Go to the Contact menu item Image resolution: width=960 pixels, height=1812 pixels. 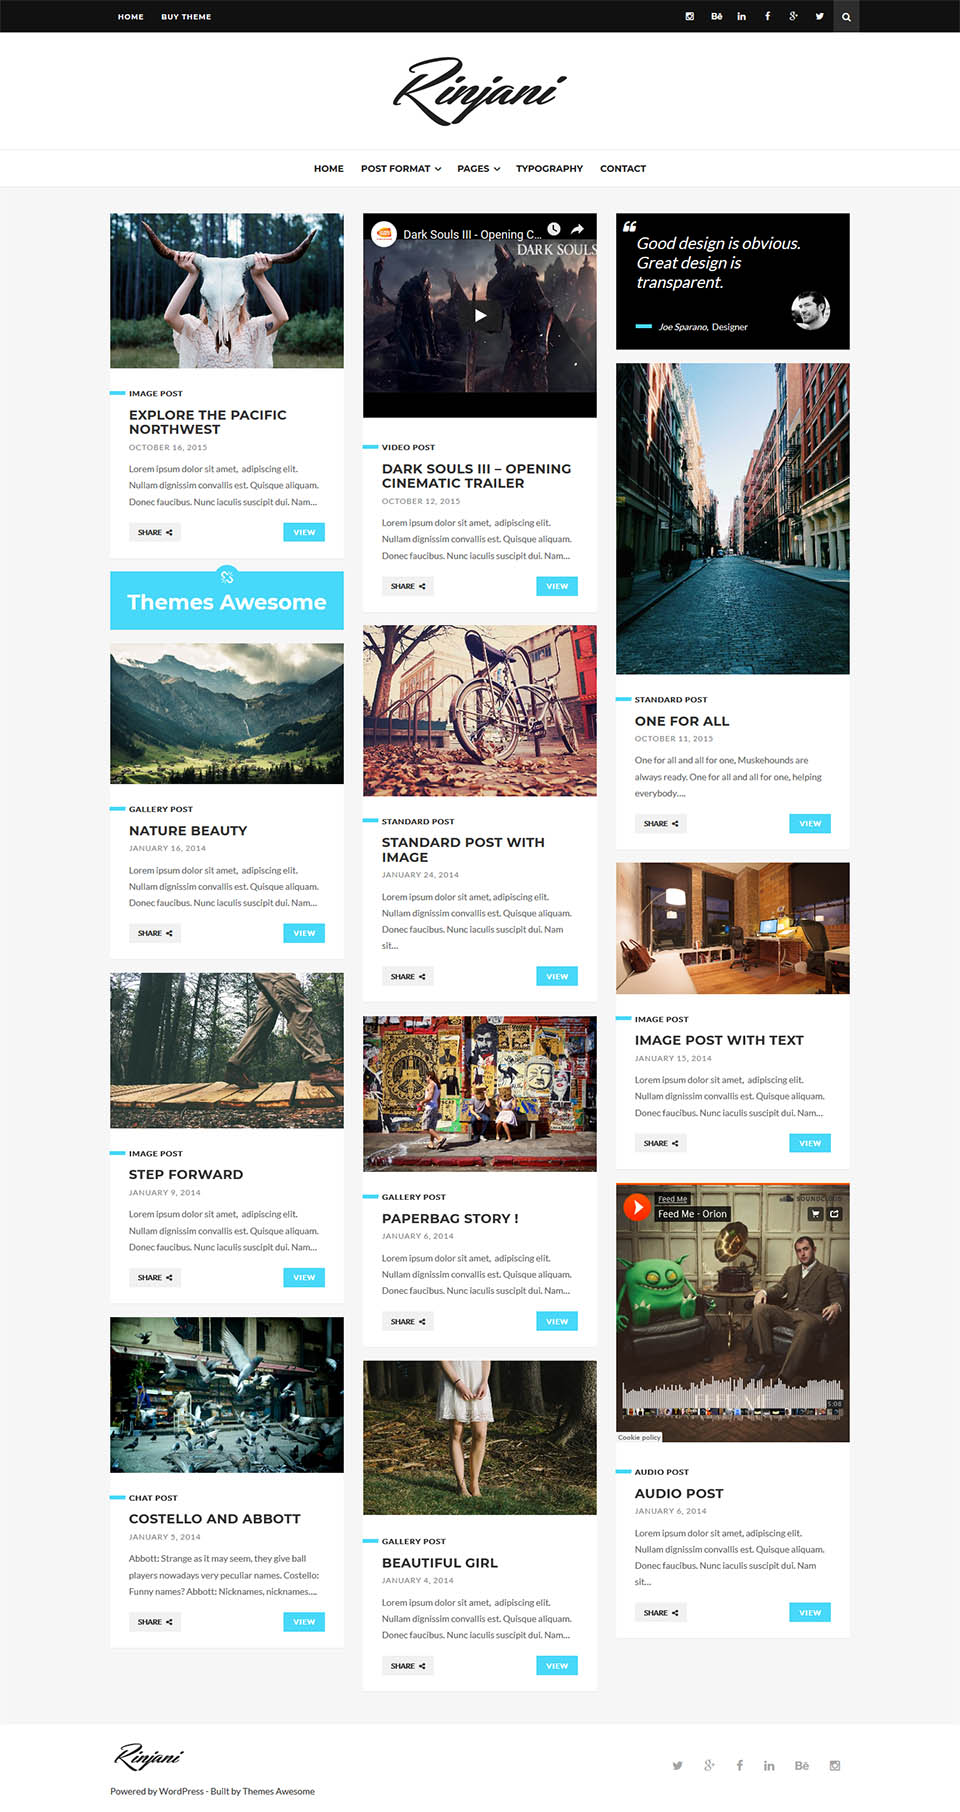coord(623,168)
